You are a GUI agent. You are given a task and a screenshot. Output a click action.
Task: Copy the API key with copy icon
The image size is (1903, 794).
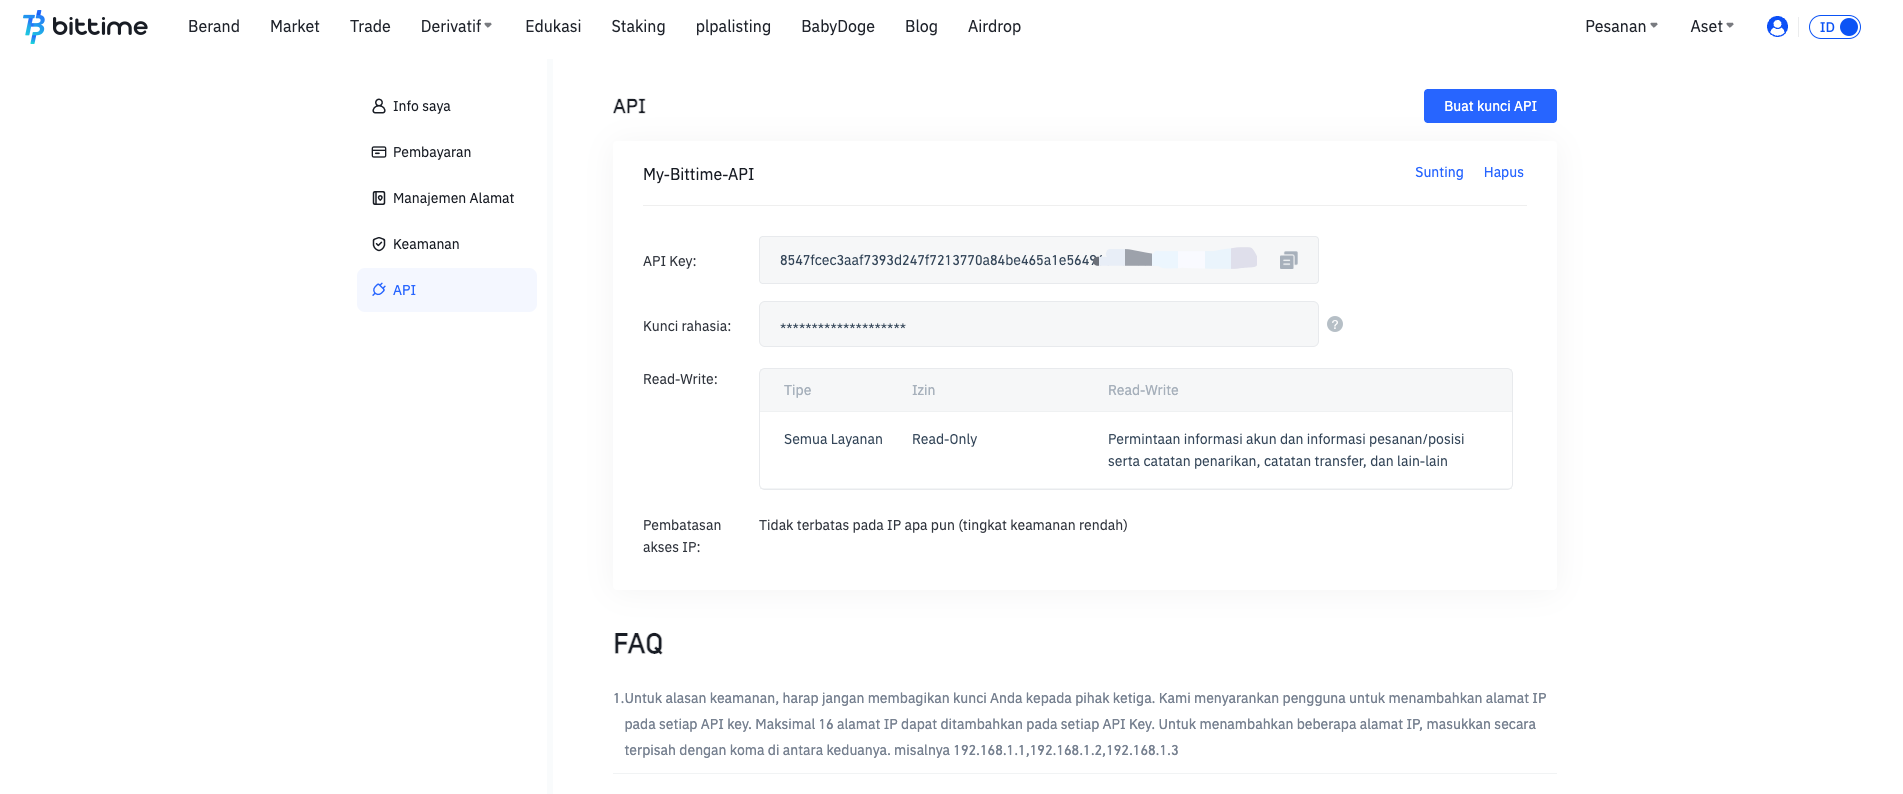1288,260
